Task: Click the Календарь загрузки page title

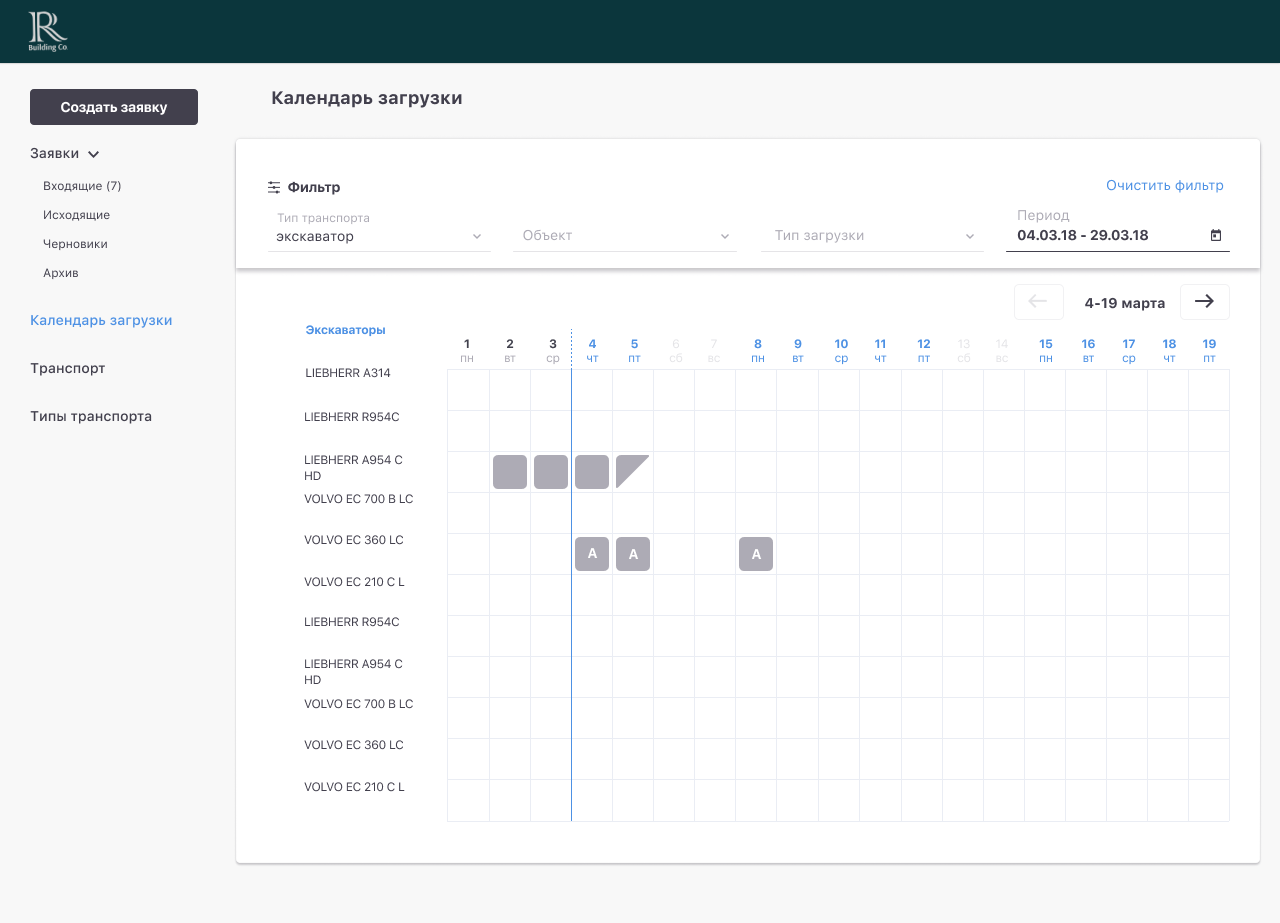Action: 367,98
